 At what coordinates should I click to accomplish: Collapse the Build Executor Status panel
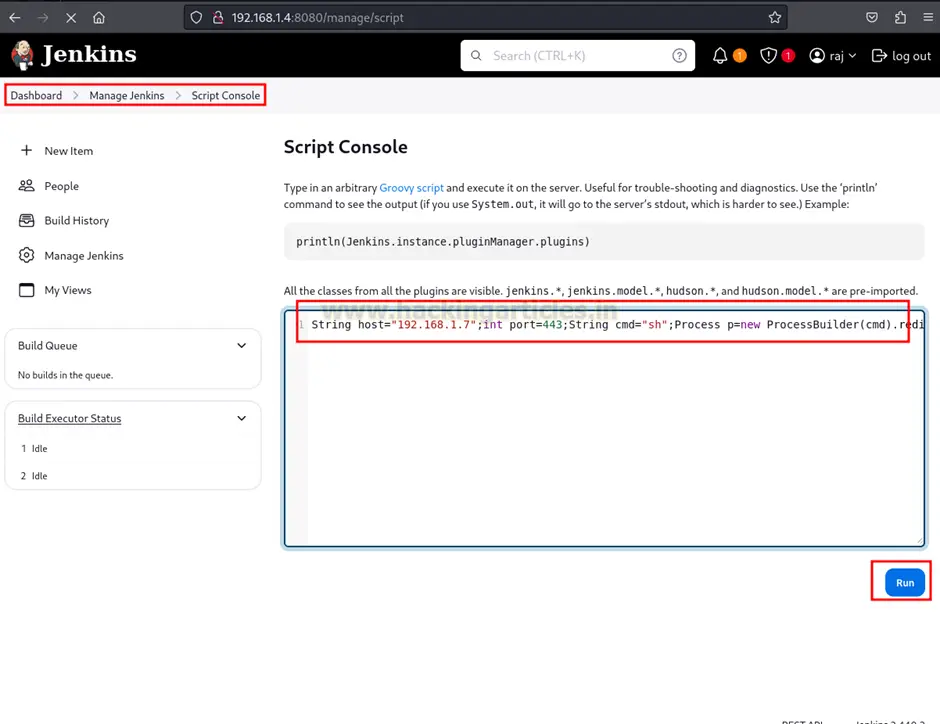point(242,418)
